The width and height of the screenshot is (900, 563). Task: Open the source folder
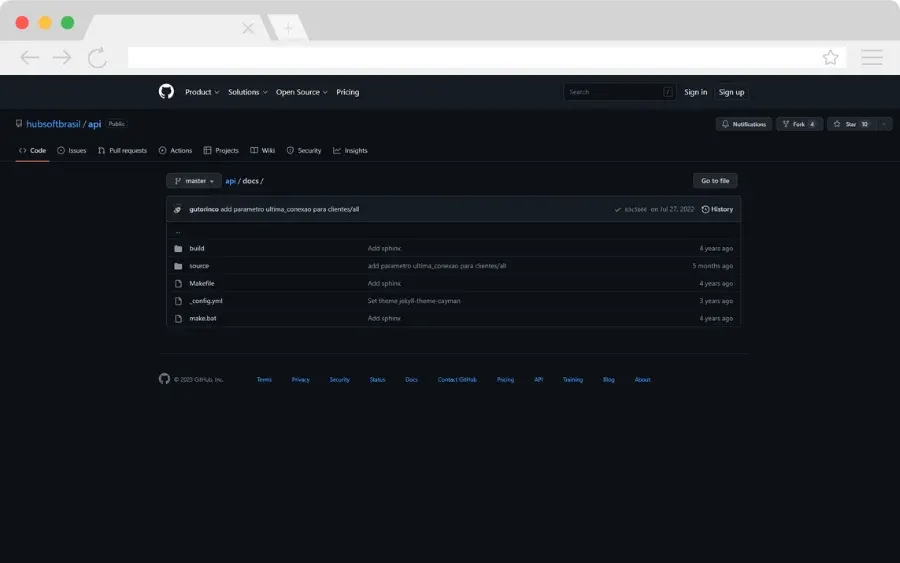[x=199, y=266]
